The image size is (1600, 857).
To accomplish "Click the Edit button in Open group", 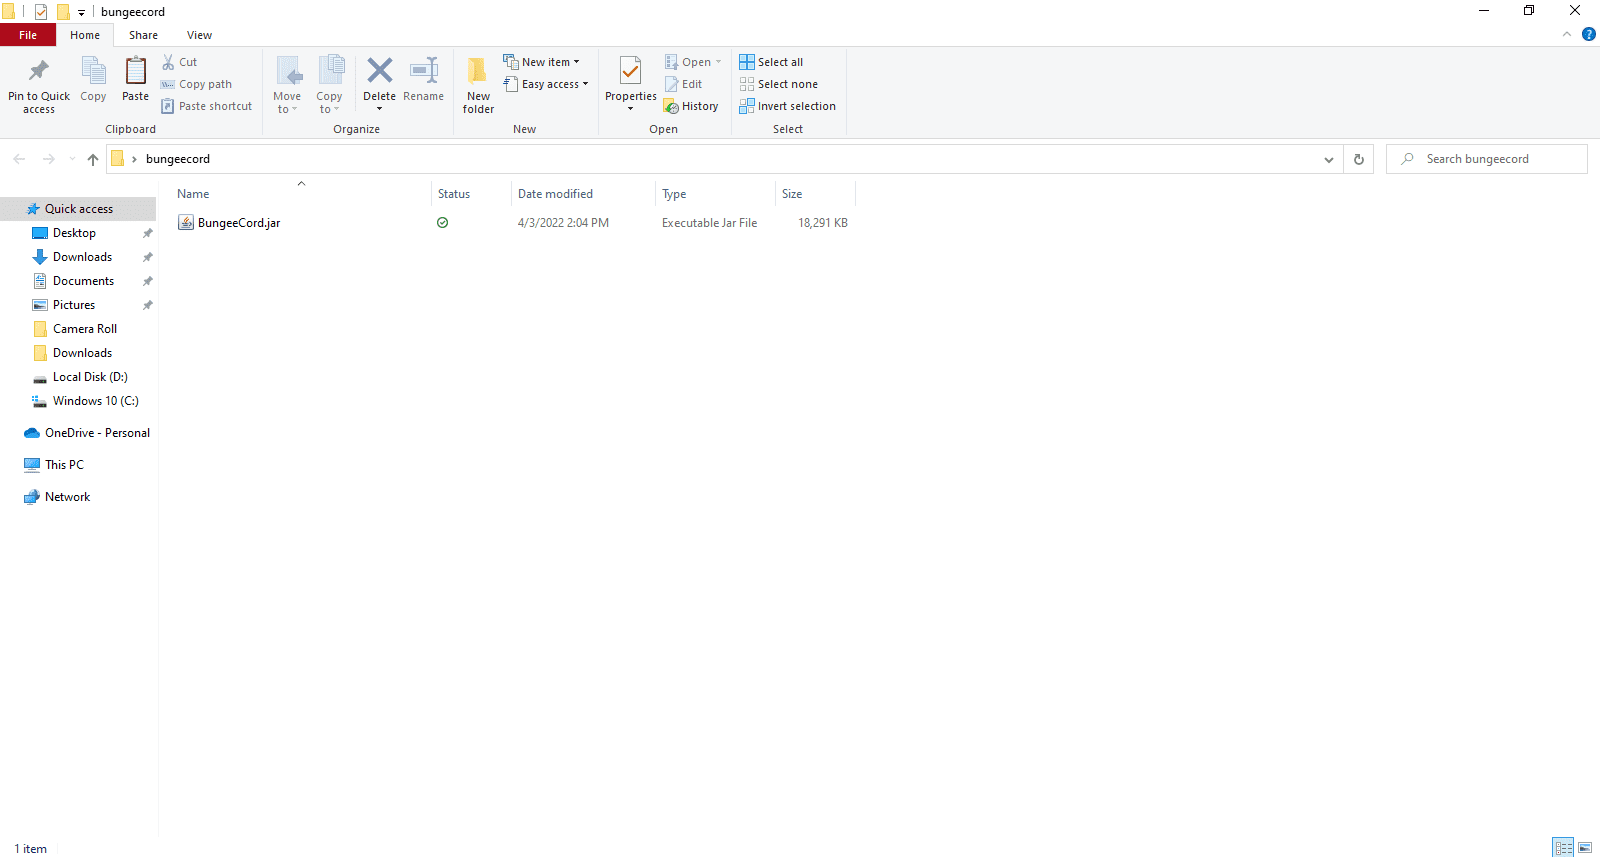I will [684, 84].
